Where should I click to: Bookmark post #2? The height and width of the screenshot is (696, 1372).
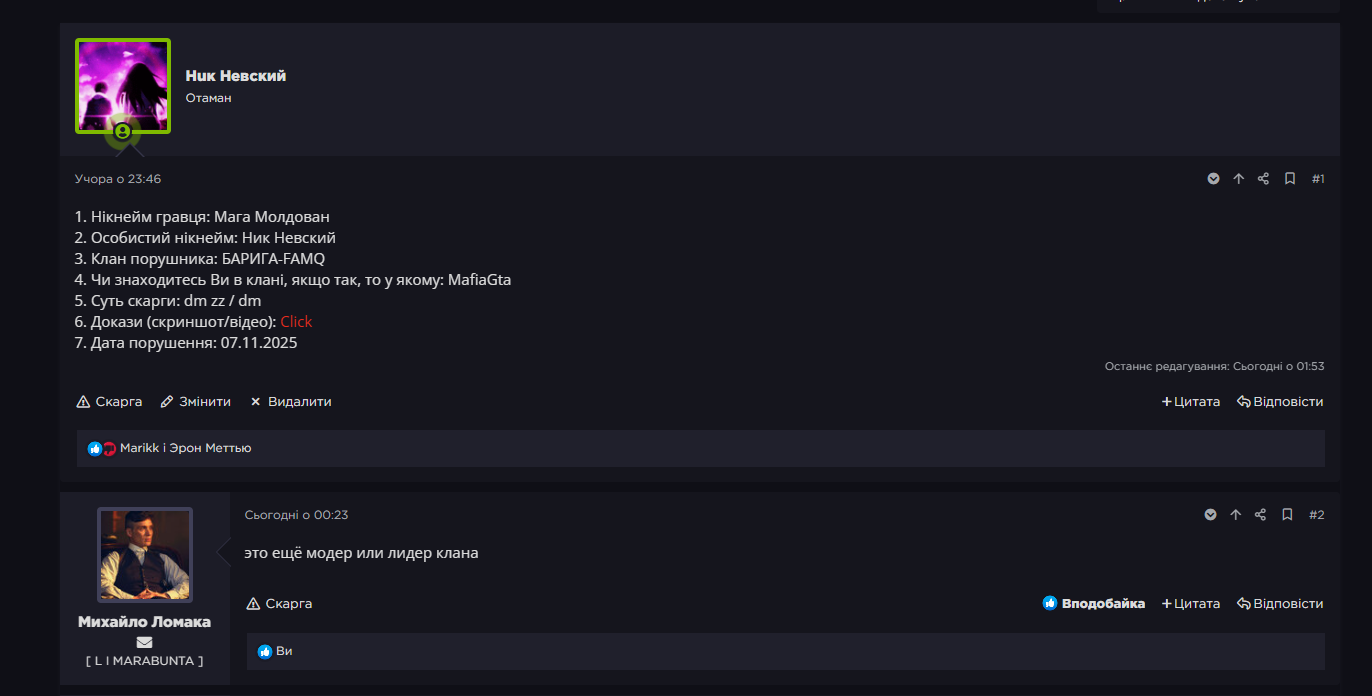(x=1287, y=515)
